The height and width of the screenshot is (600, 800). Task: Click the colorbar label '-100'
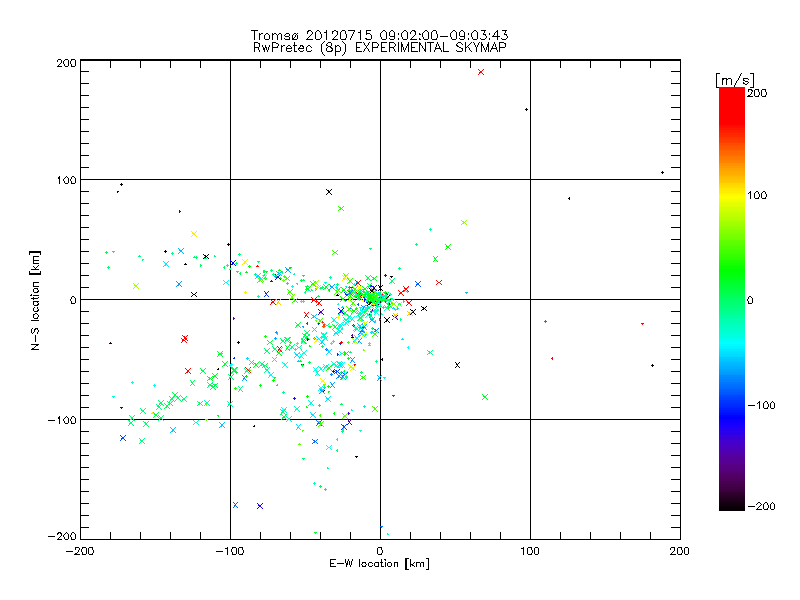(761, 405)
